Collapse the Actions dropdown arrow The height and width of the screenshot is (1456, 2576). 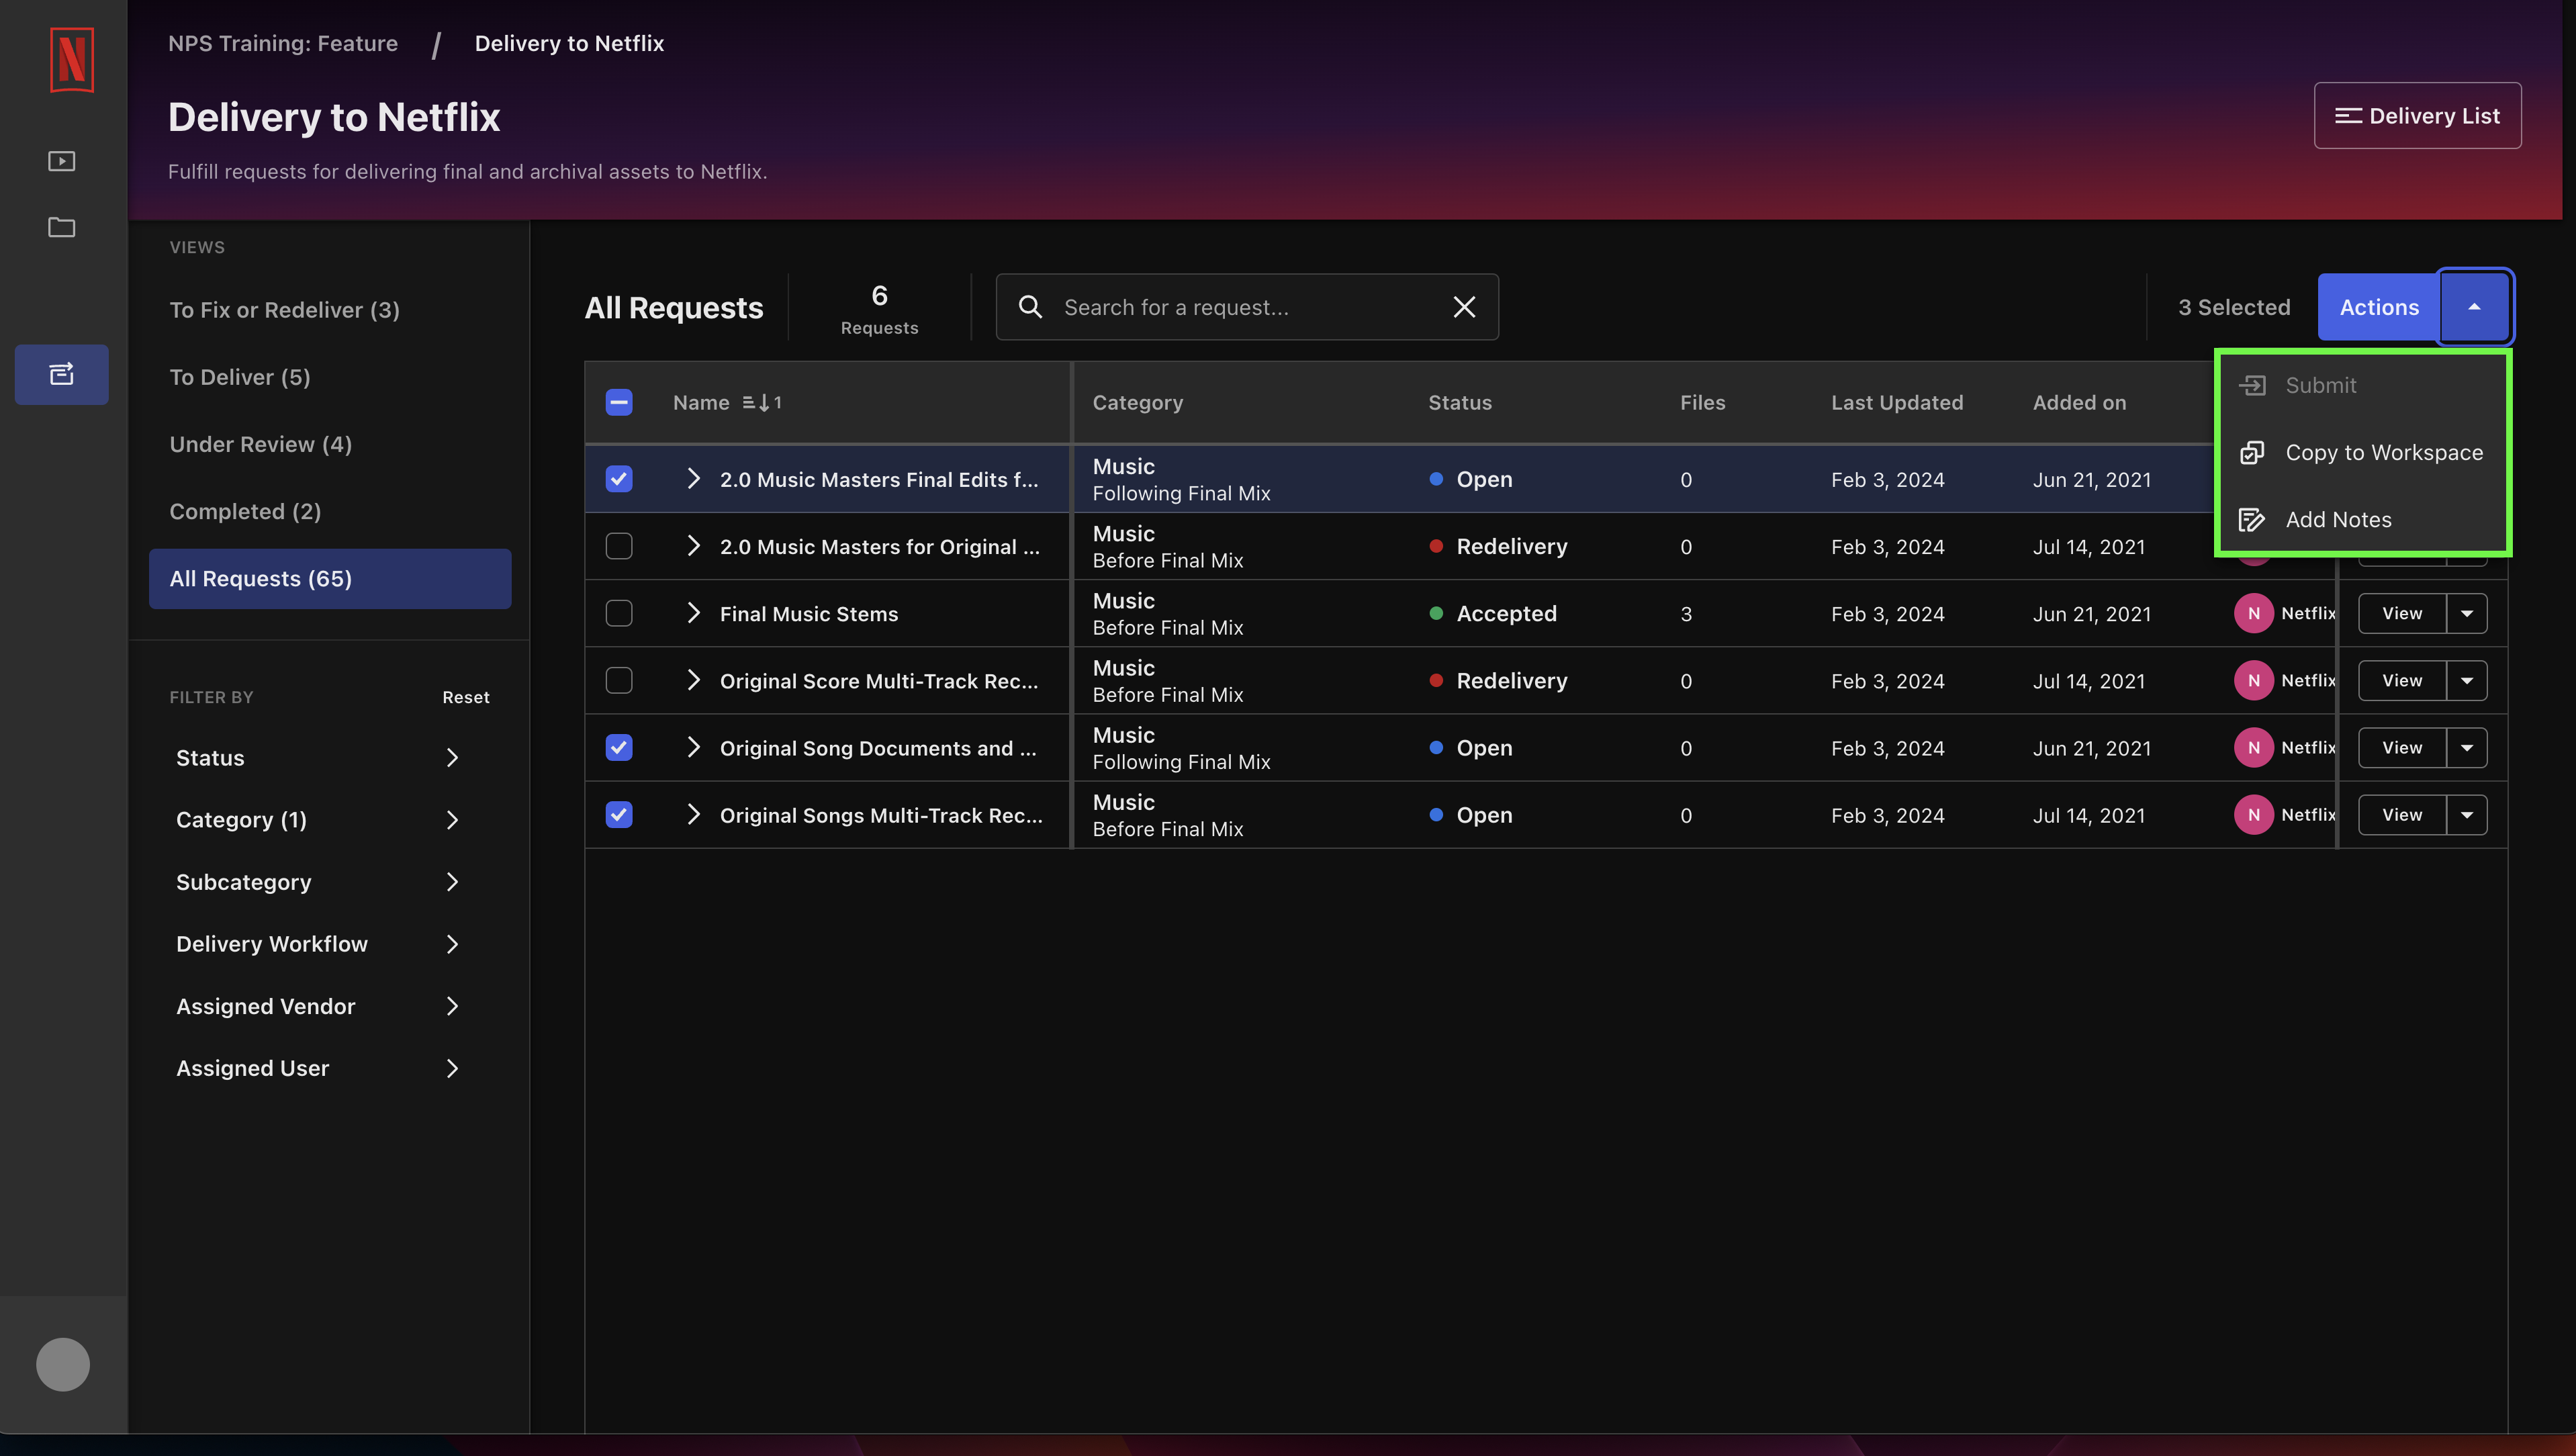(2474, 307)
